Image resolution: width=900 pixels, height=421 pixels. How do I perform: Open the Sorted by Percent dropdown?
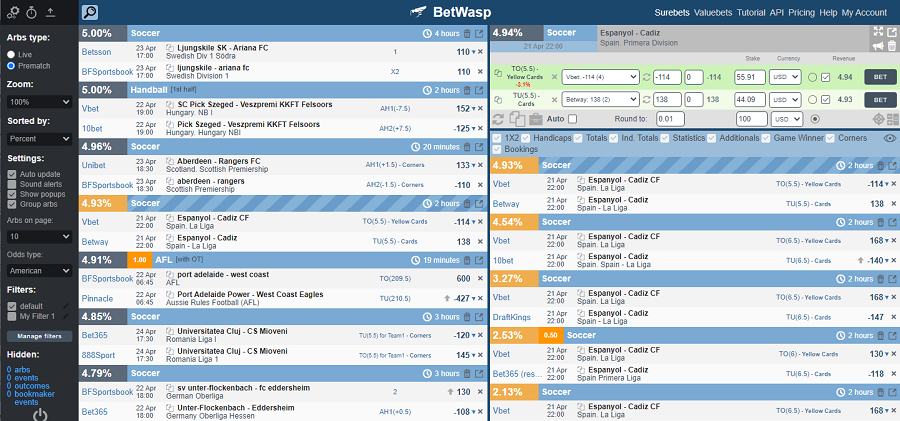[40, 138]
